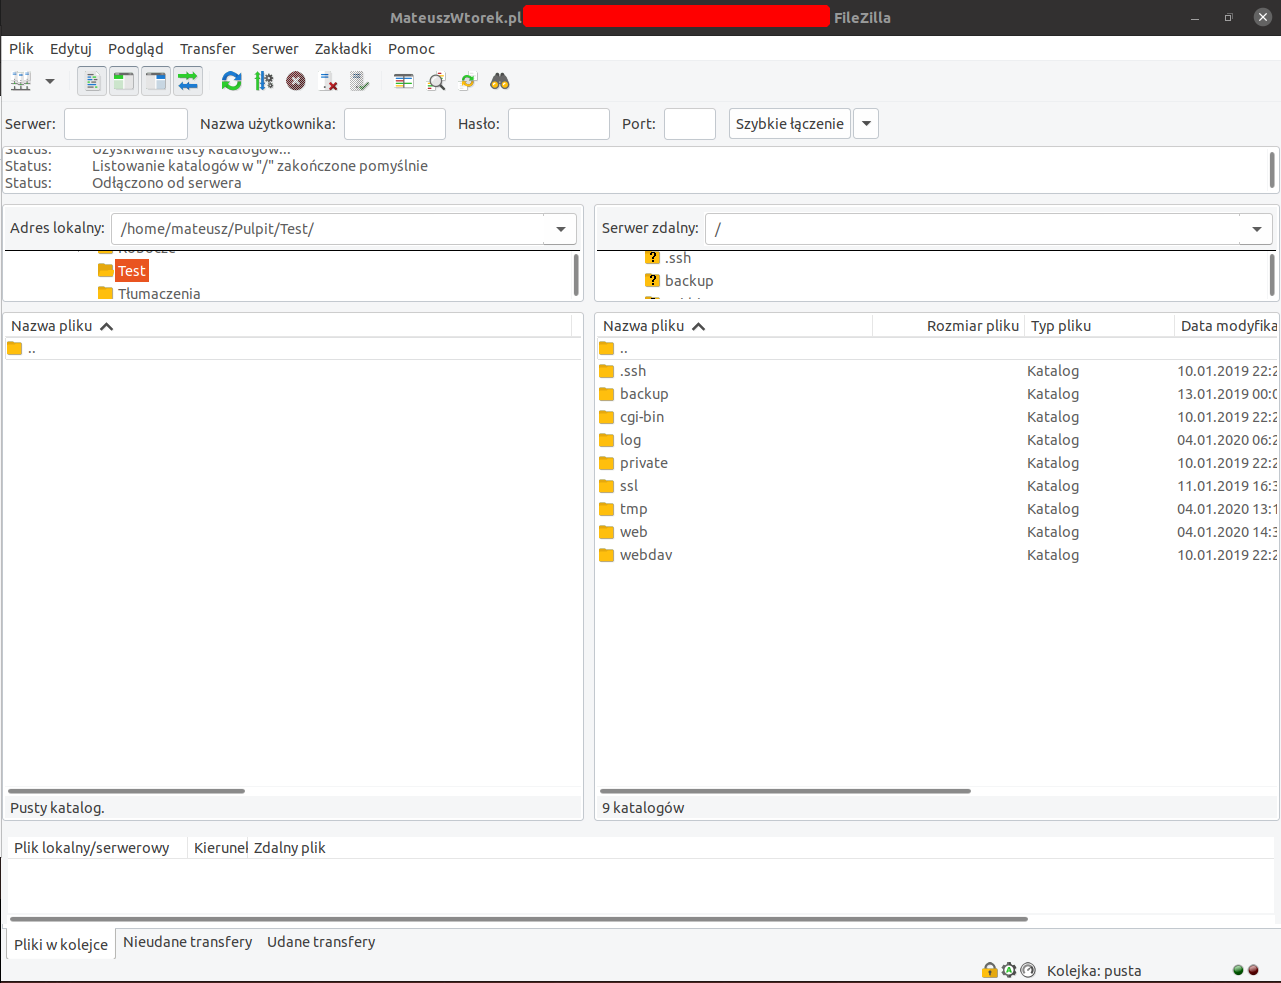Sort remote list by Nazwa pliku header
Image resolution: width=1281 pixels, height=983 pixels.
[x=734, y=326]
